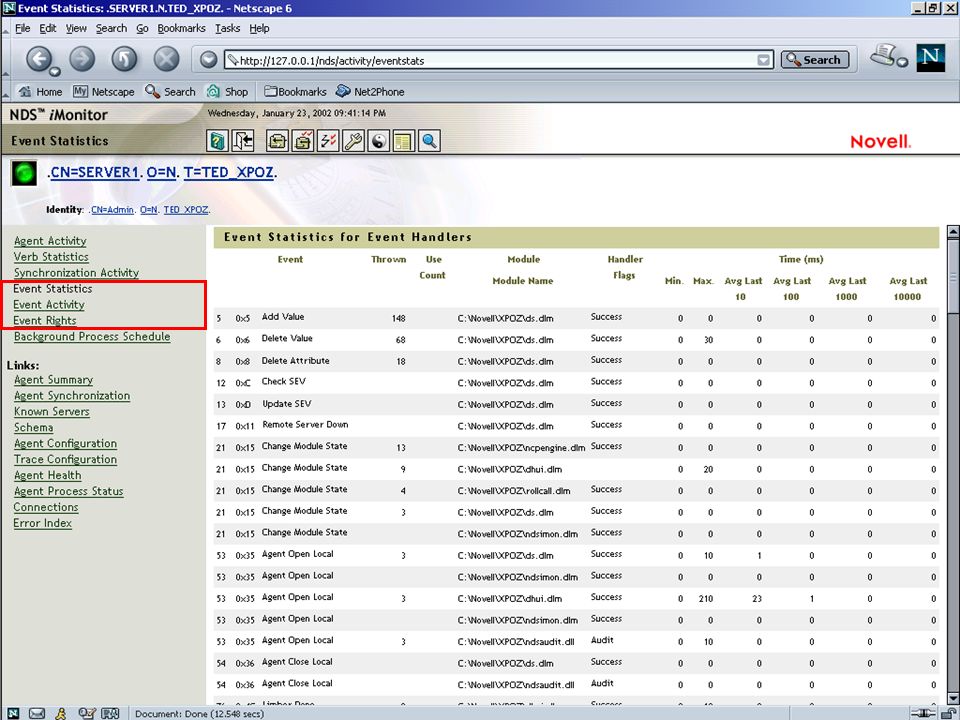Click the CN=SERVER1 header link
This screenshot has width=960, height=720.
pyautogui.click(x=93, y=173)
